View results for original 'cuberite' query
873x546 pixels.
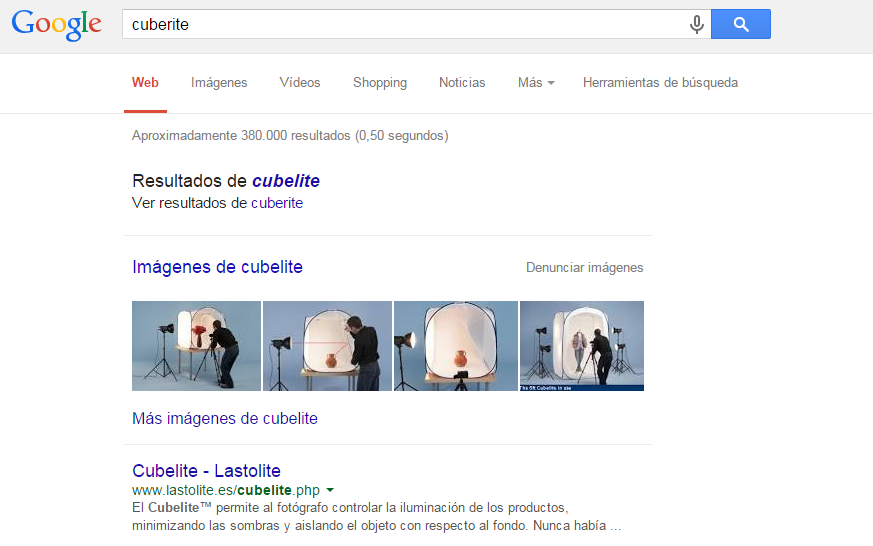[x=277, y=203]
